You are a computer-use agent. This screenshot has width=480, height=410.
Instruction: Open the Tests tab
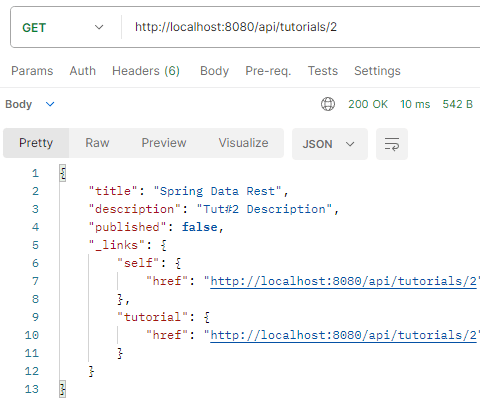tap(323, 71)
